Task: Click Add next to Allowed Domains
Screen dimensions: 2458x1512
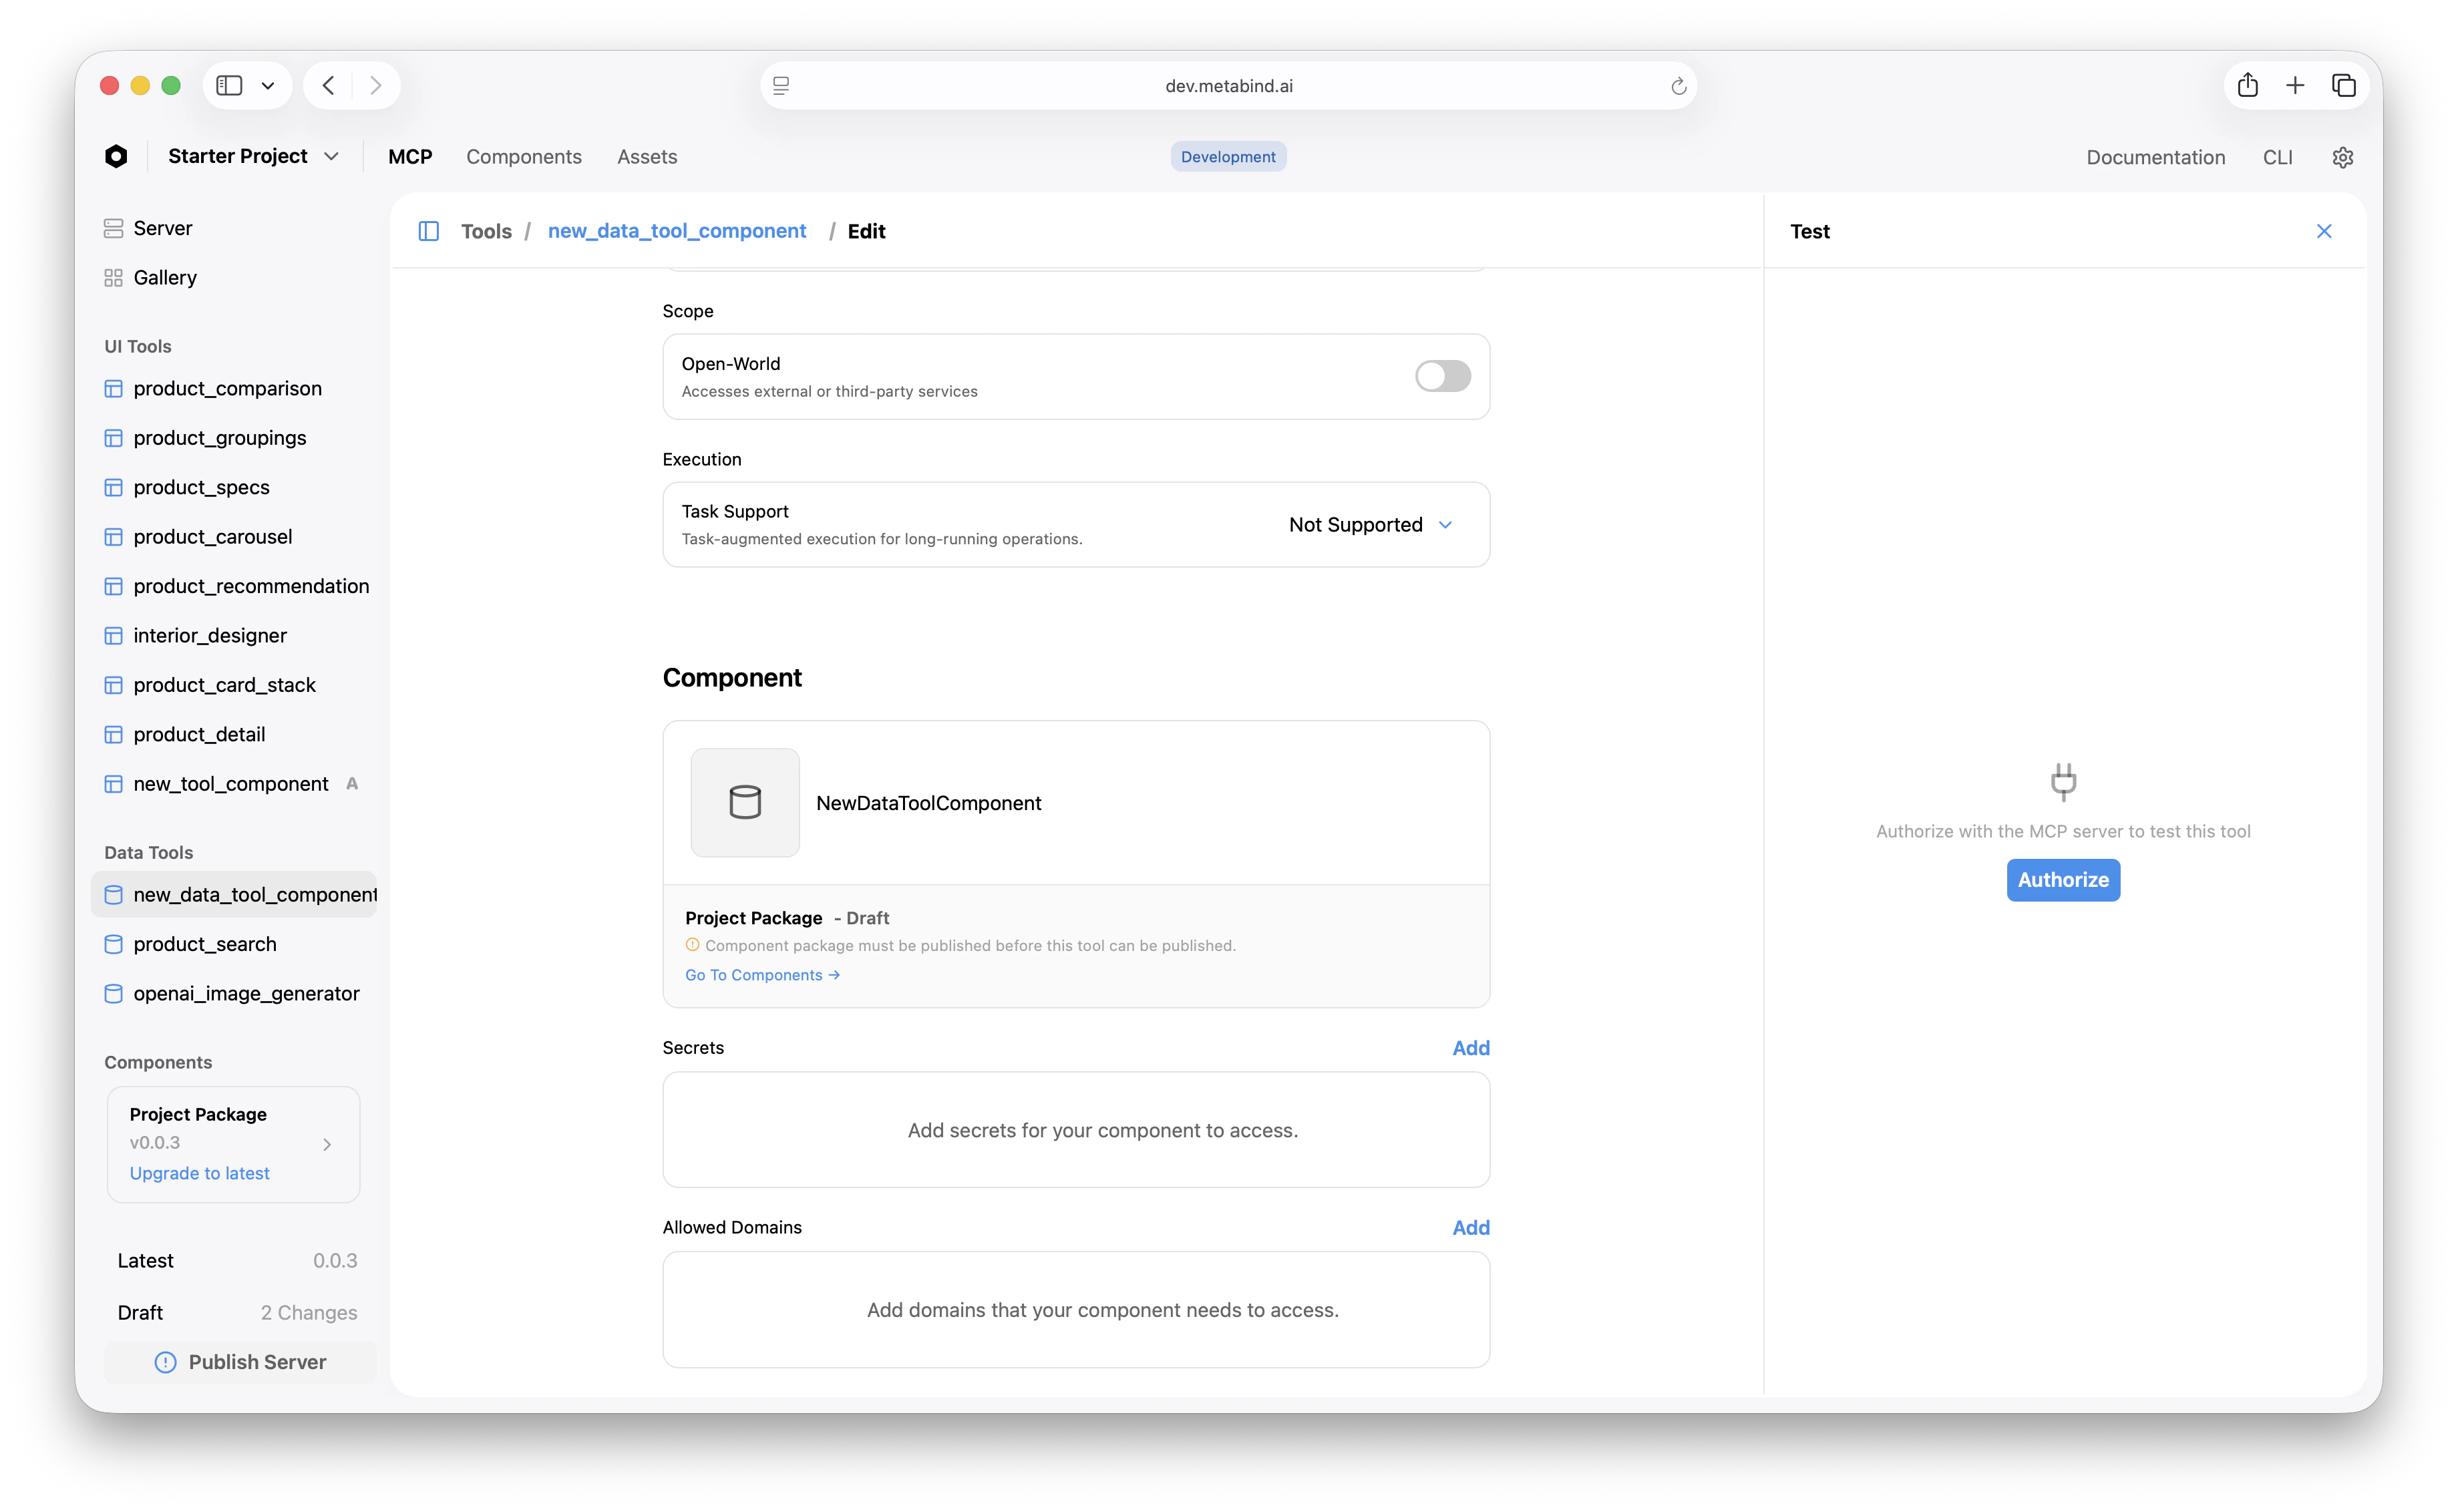Action: click(x=1471, y=1227)
